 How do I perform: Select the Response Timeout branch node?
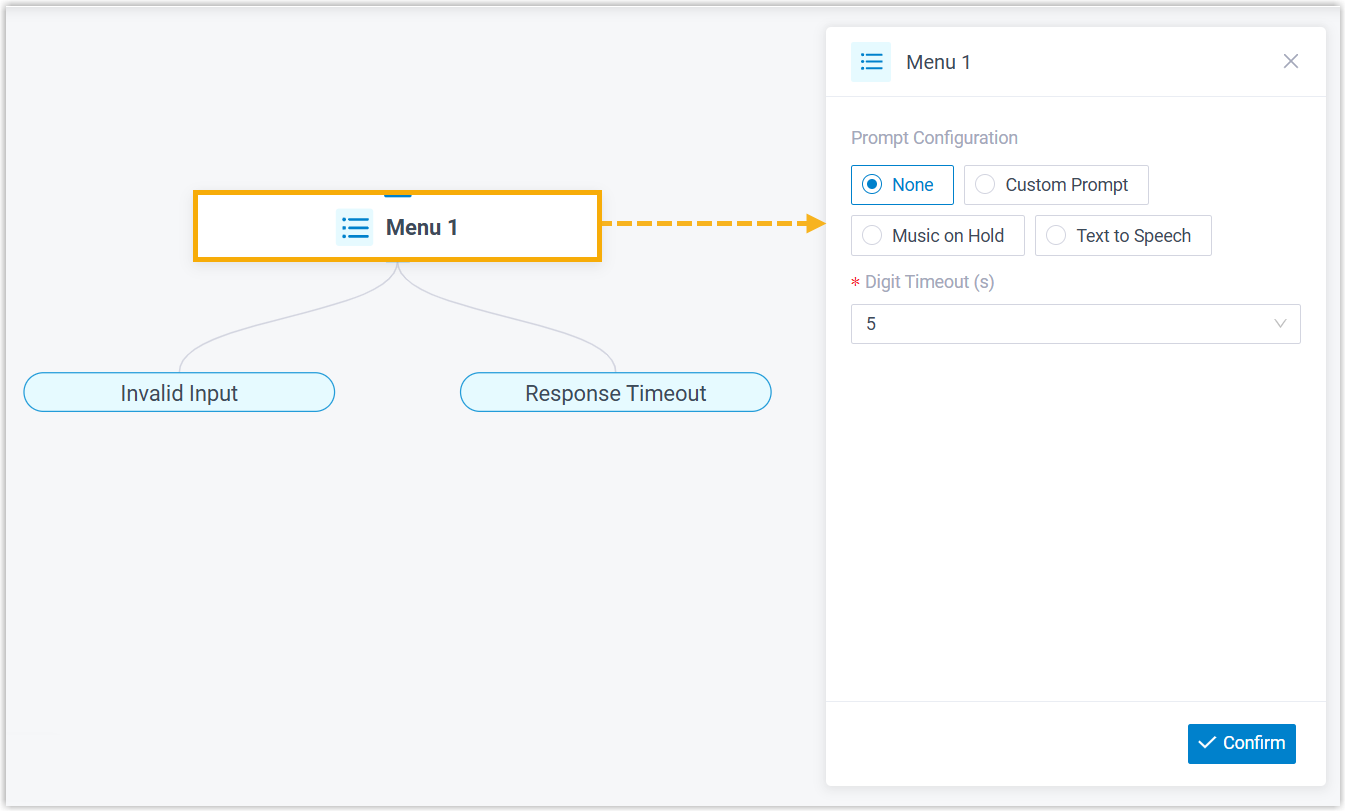[615, 393]
